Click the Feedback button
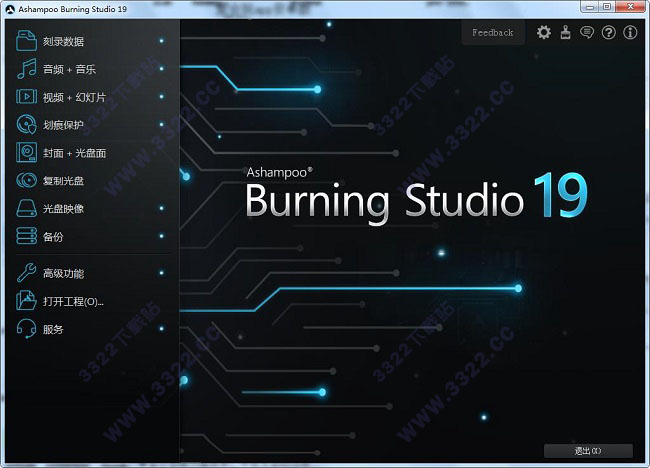The image size is (650, 468). tap(492, 32)
